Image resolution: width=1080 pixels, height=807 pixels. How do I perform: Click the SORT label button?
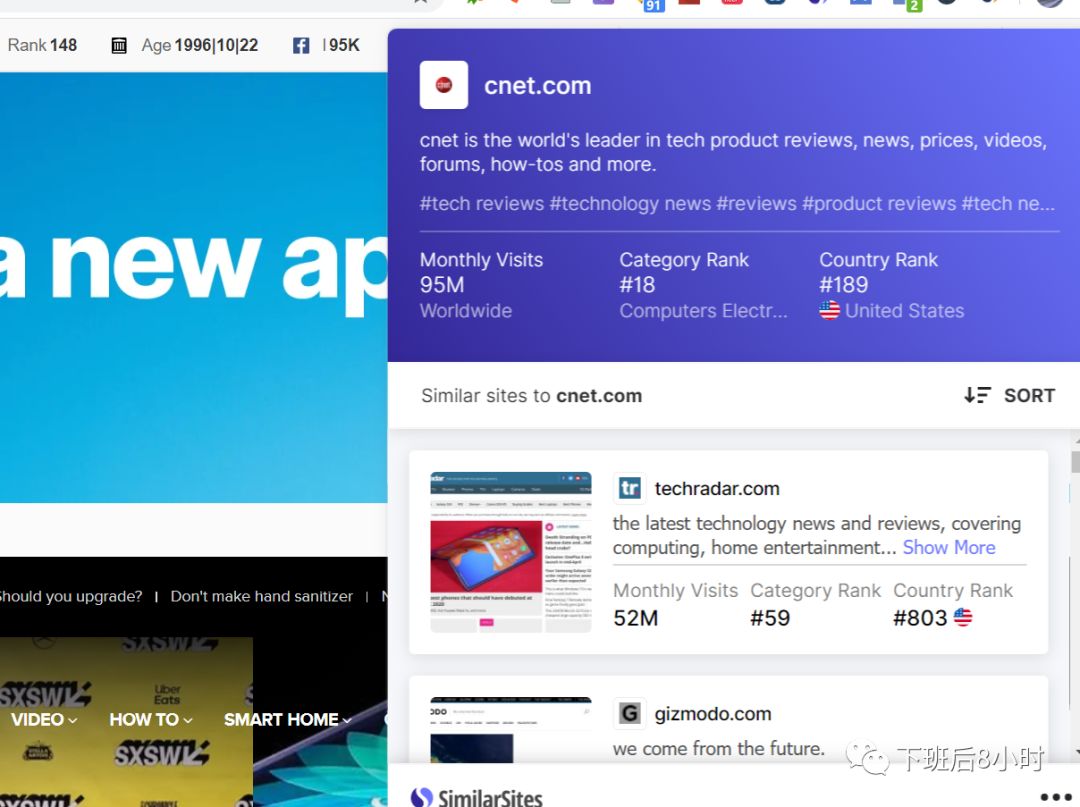[x=1029, y=396]
